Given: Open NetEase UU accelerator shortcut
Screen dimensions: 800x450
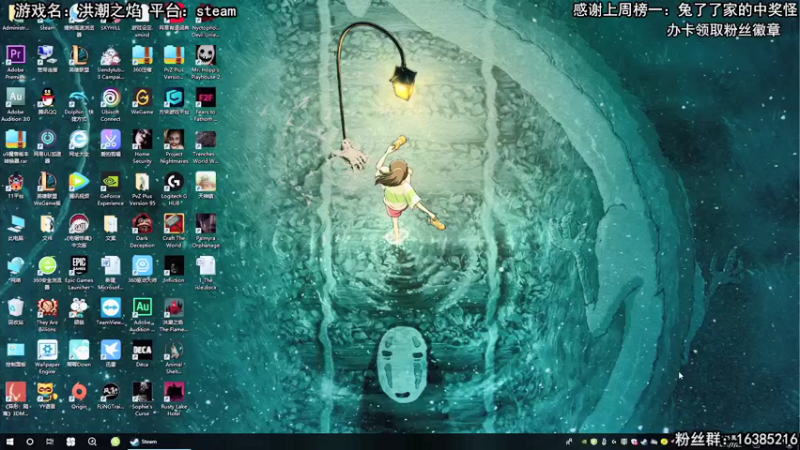Looking at the screenshot, I should coord(47,147).
